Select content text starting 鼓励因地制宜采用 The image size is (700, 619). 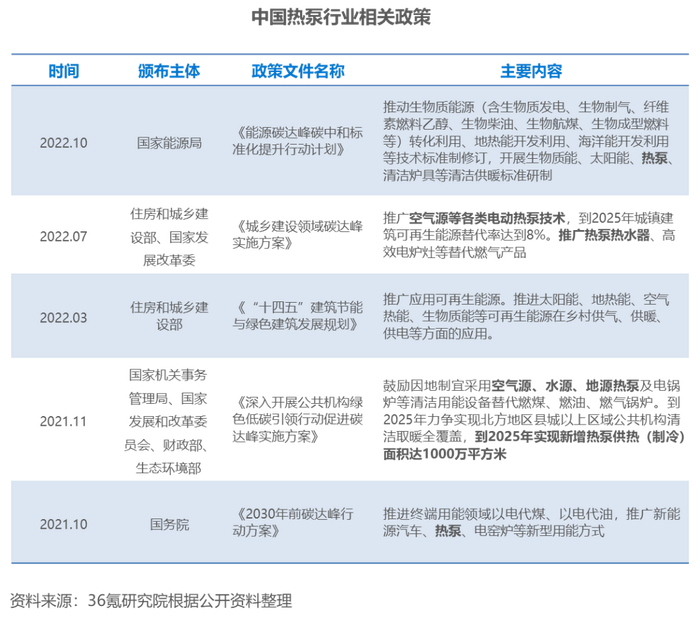pos(533,420)
